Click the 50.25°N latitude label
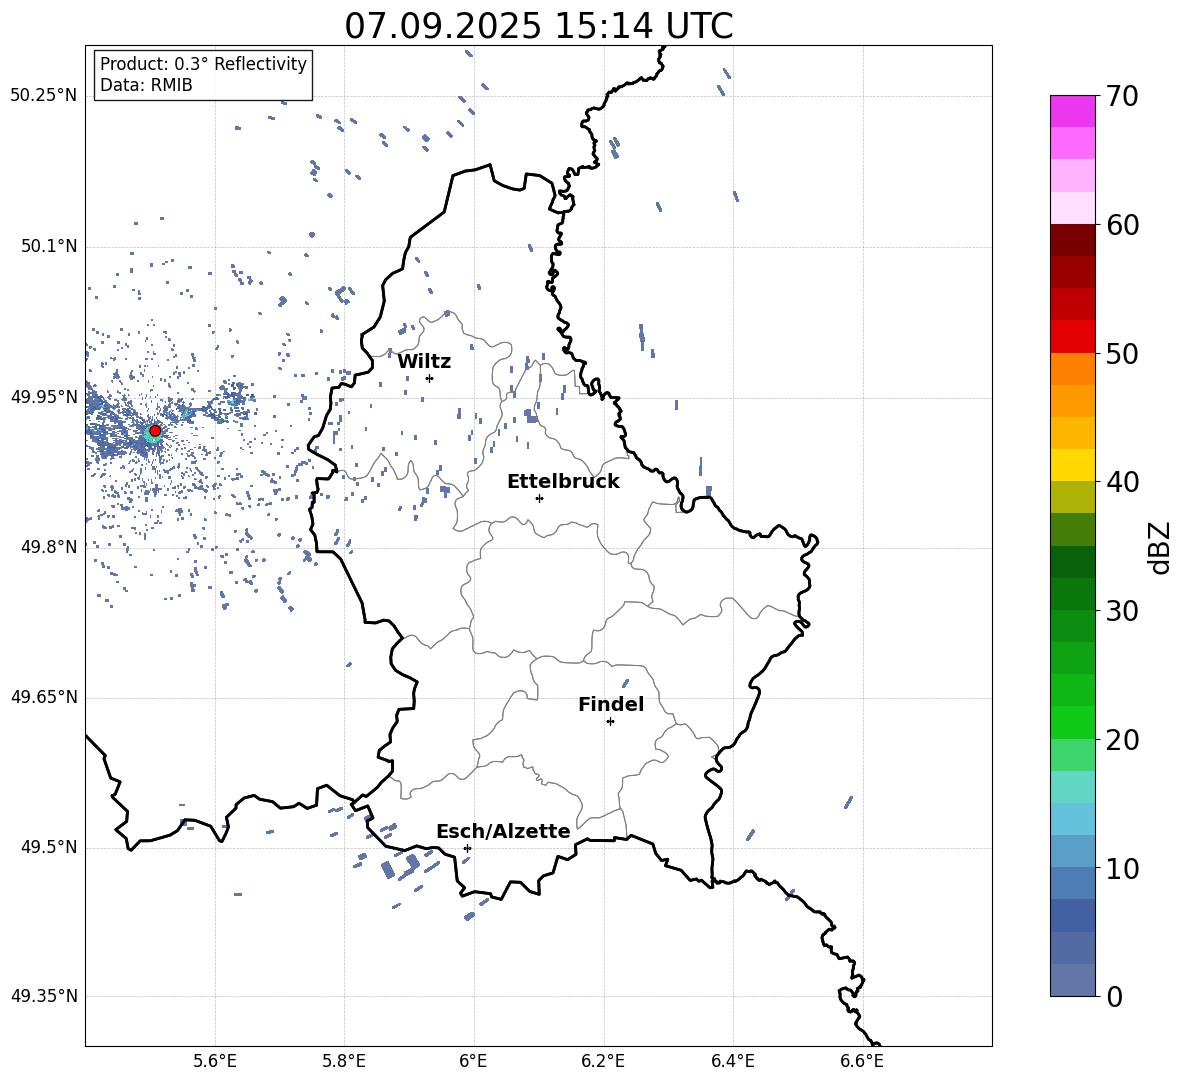Viewport: 1184px width, 1081px height. [x=44, y=96]
